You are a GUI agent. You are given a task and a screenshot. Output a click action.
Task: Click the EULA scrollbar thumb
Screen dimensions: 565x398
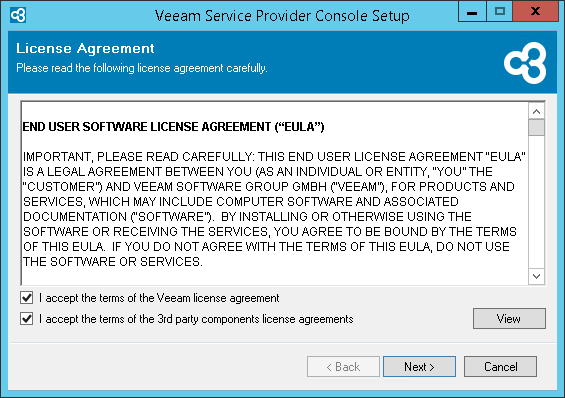tap(536, 128)
